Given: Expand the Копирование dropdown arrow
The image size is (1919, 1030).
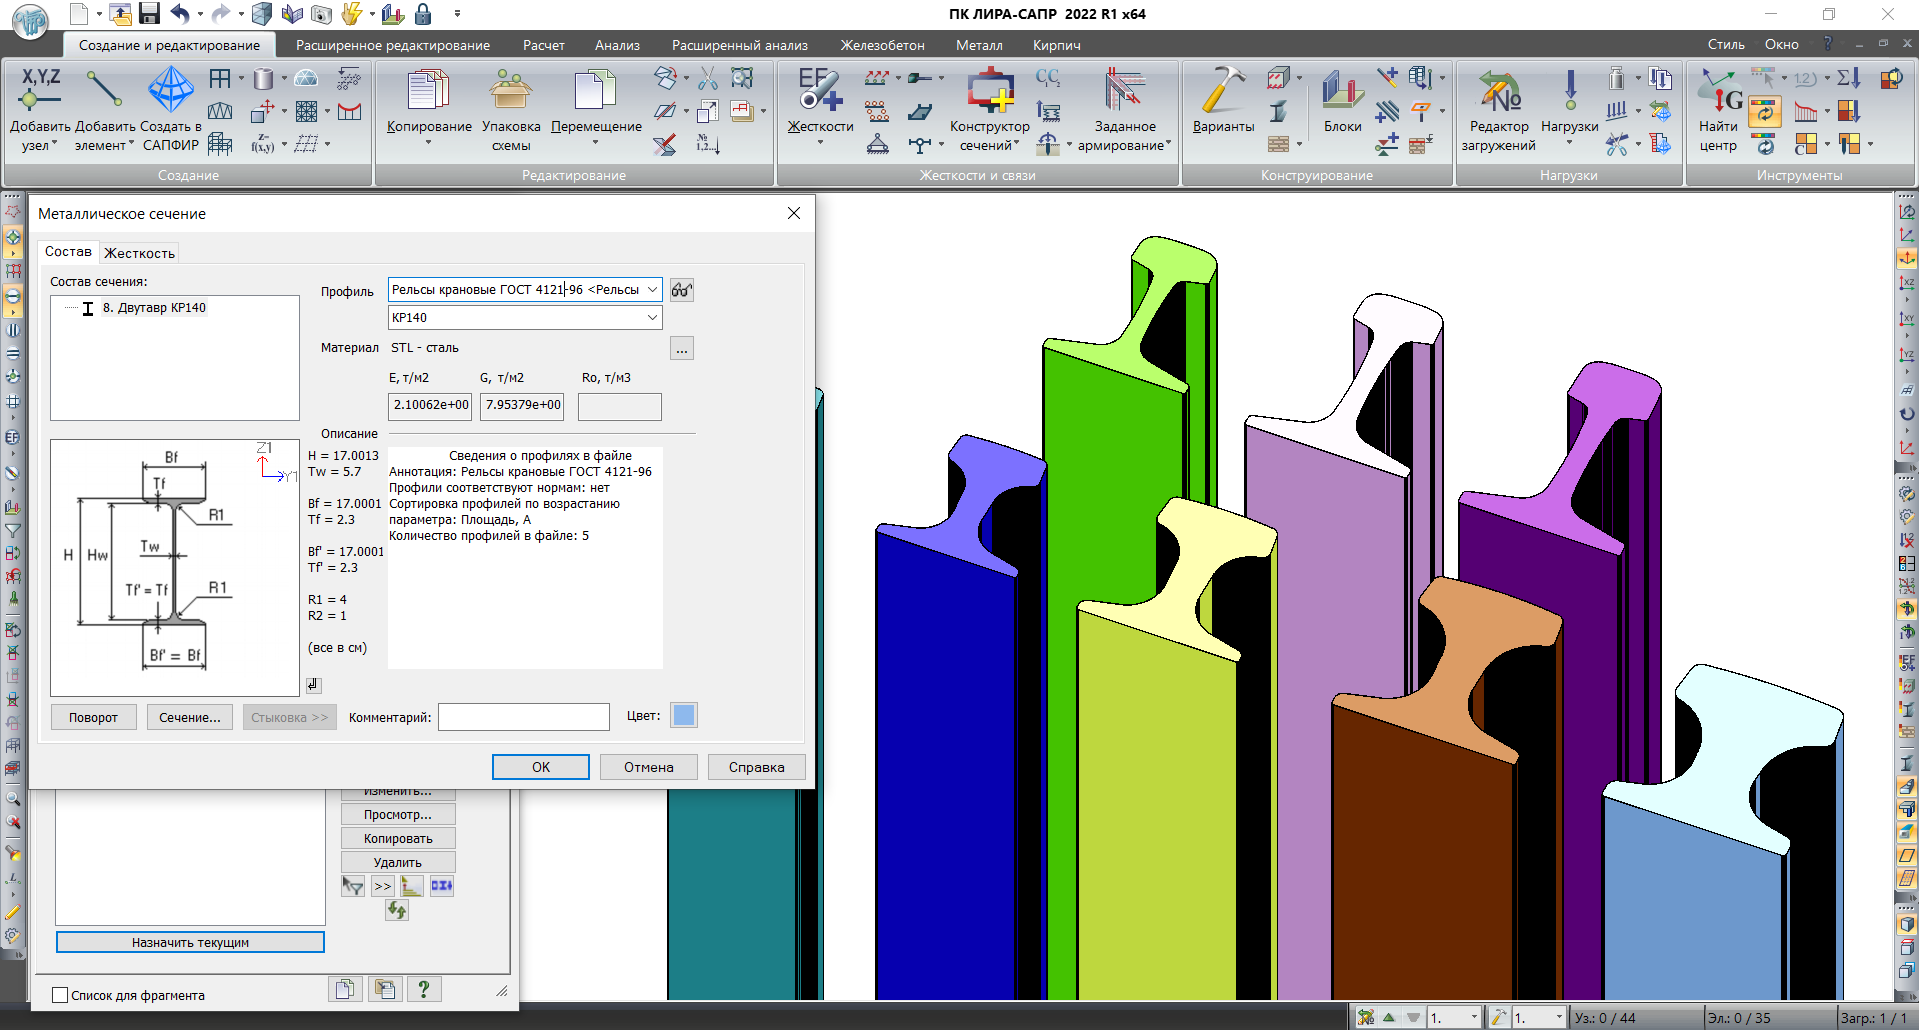Looking at the screenshot, I should 429,143.
